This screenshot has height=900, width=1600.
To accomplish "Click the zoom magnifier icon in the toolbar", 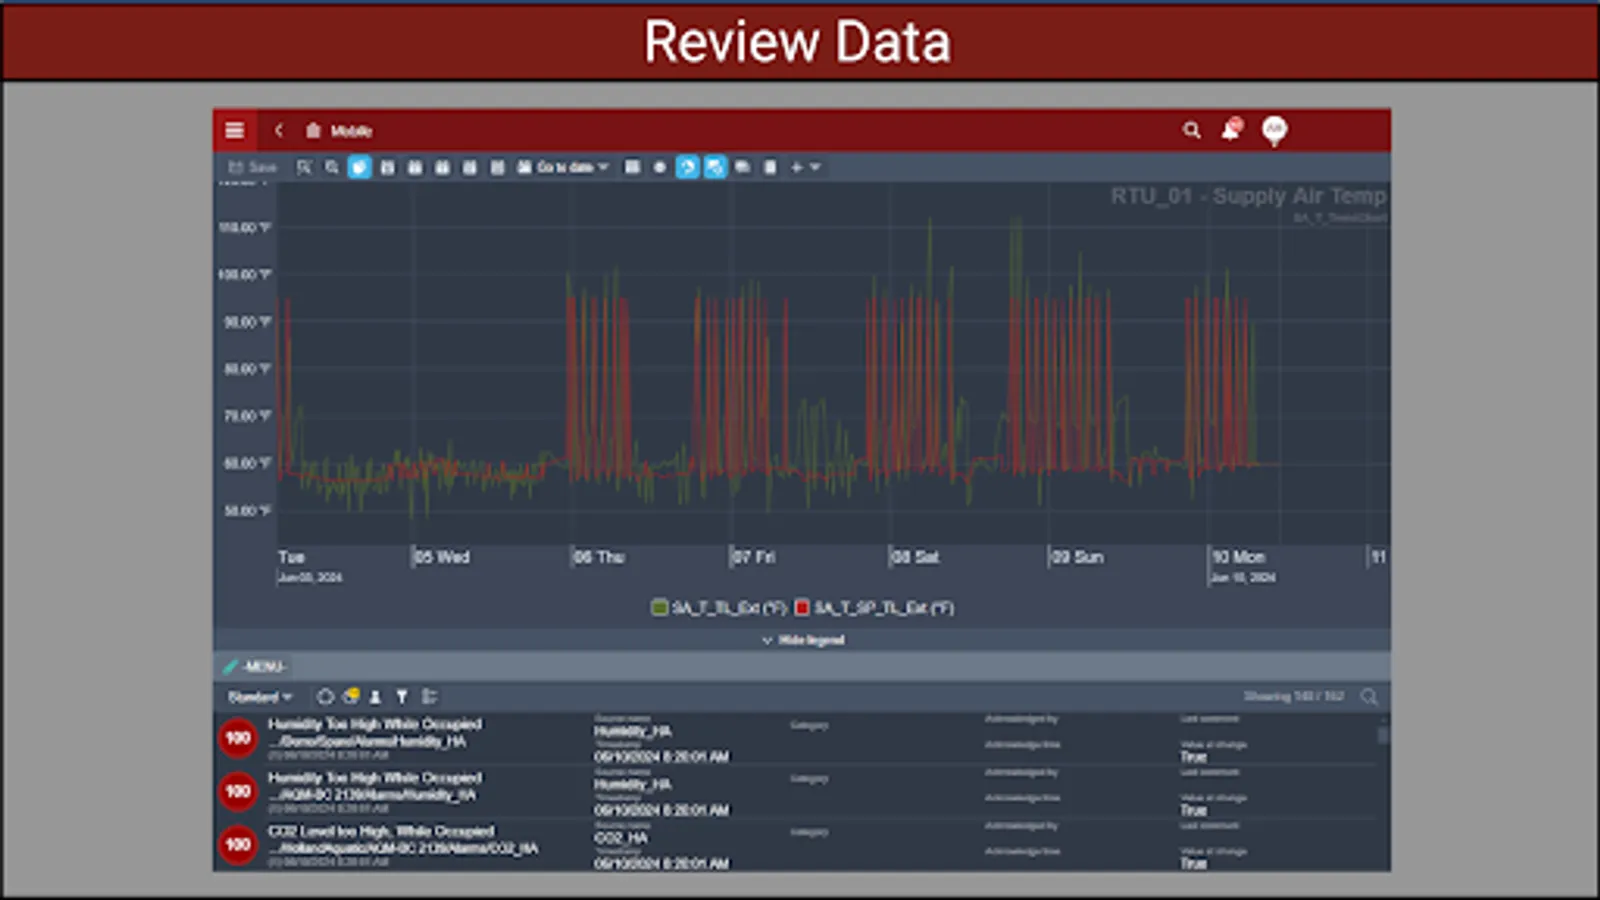I will pyautogui.click(x=331, y=167).
